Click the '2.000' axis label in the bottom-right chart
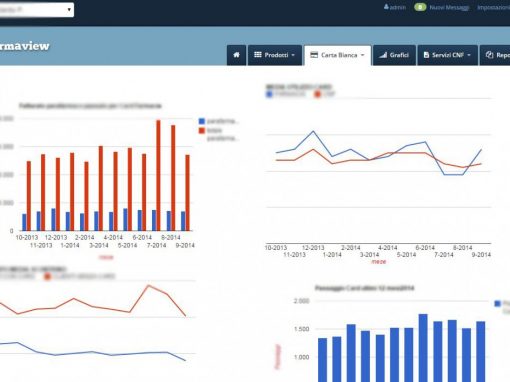 coord(301,301)
